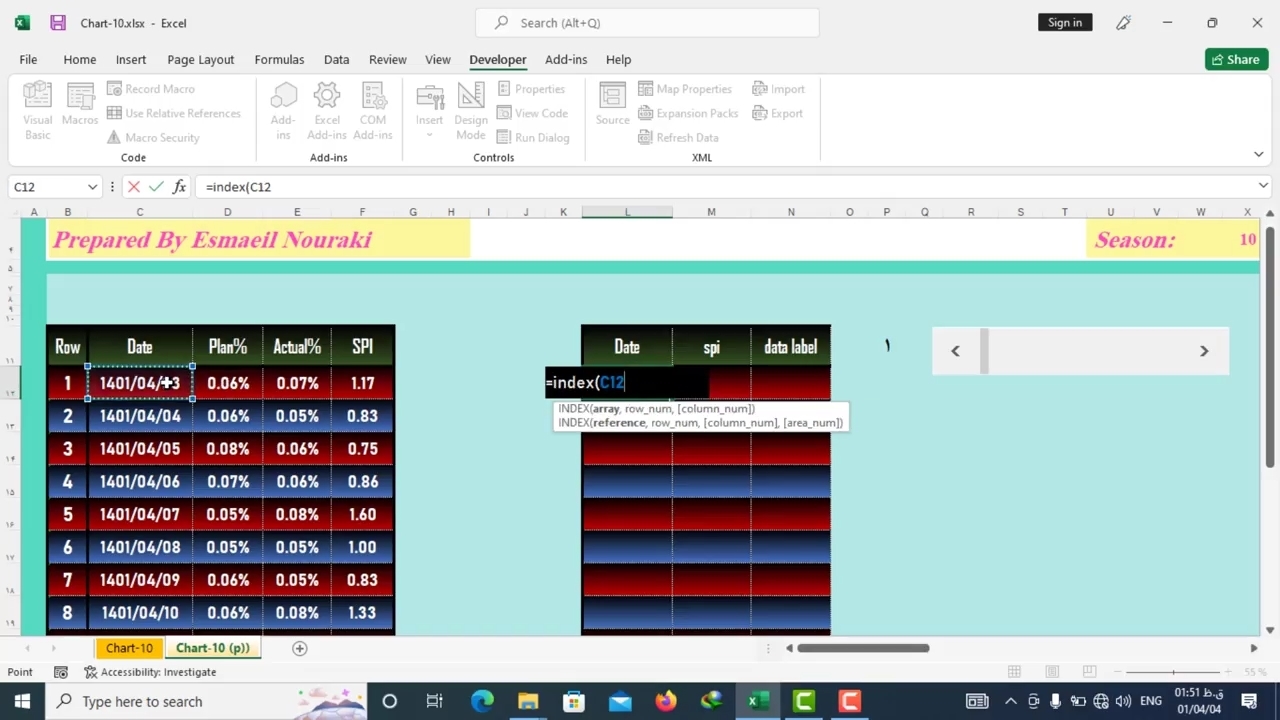The width and height of the screenshot is (1280, 720).
Task: Open the Visual Basic editor icon
Action: (x=37, y=110)
